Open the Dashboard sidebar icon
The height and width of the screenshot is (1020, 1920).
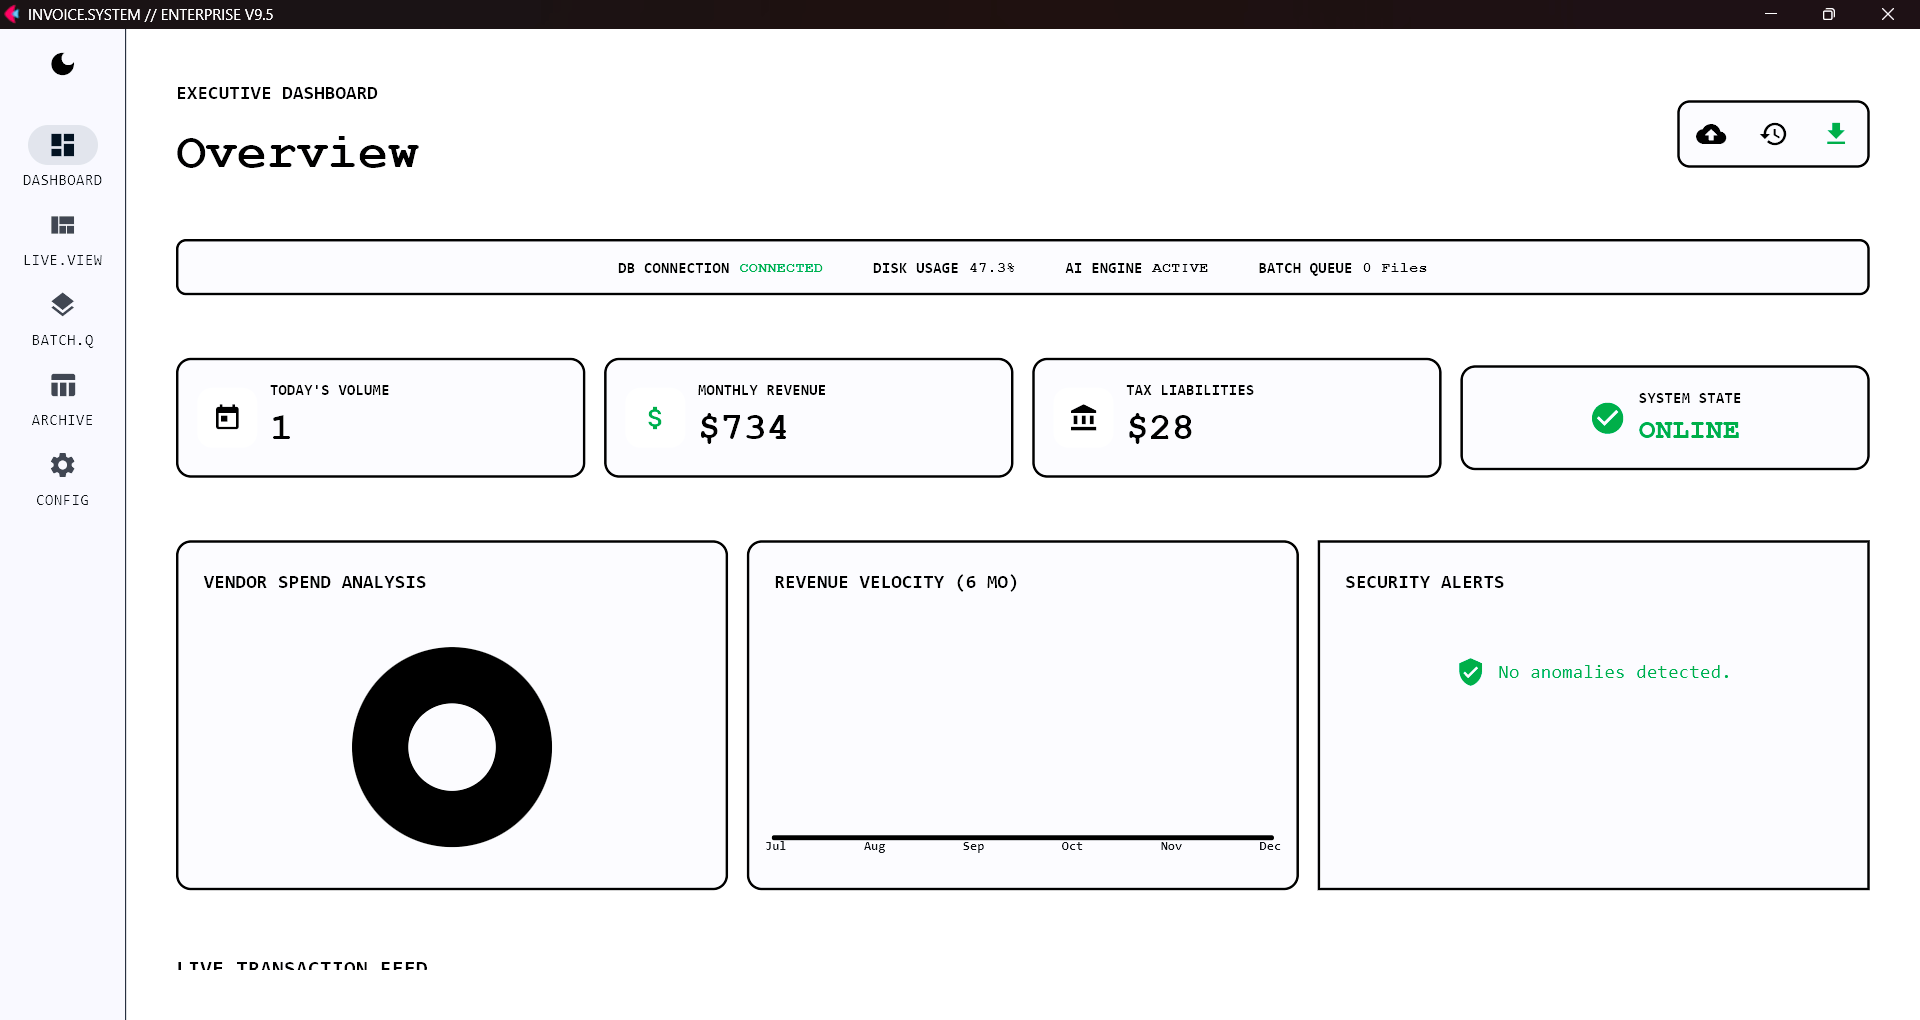62,144
